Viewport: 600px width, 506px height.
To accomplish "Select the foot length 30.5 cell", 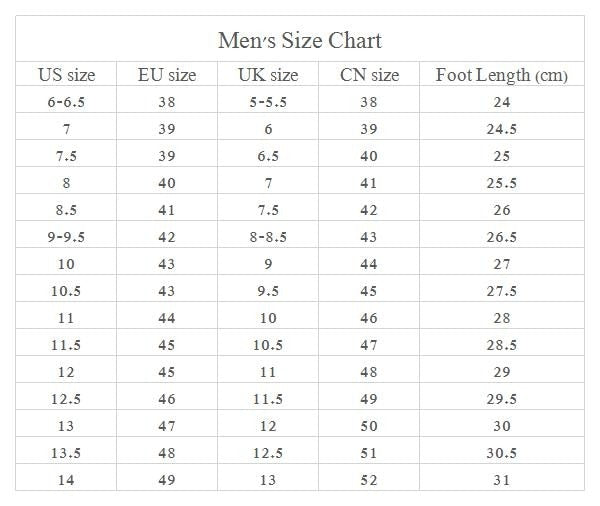I will (x=502, y=453).
